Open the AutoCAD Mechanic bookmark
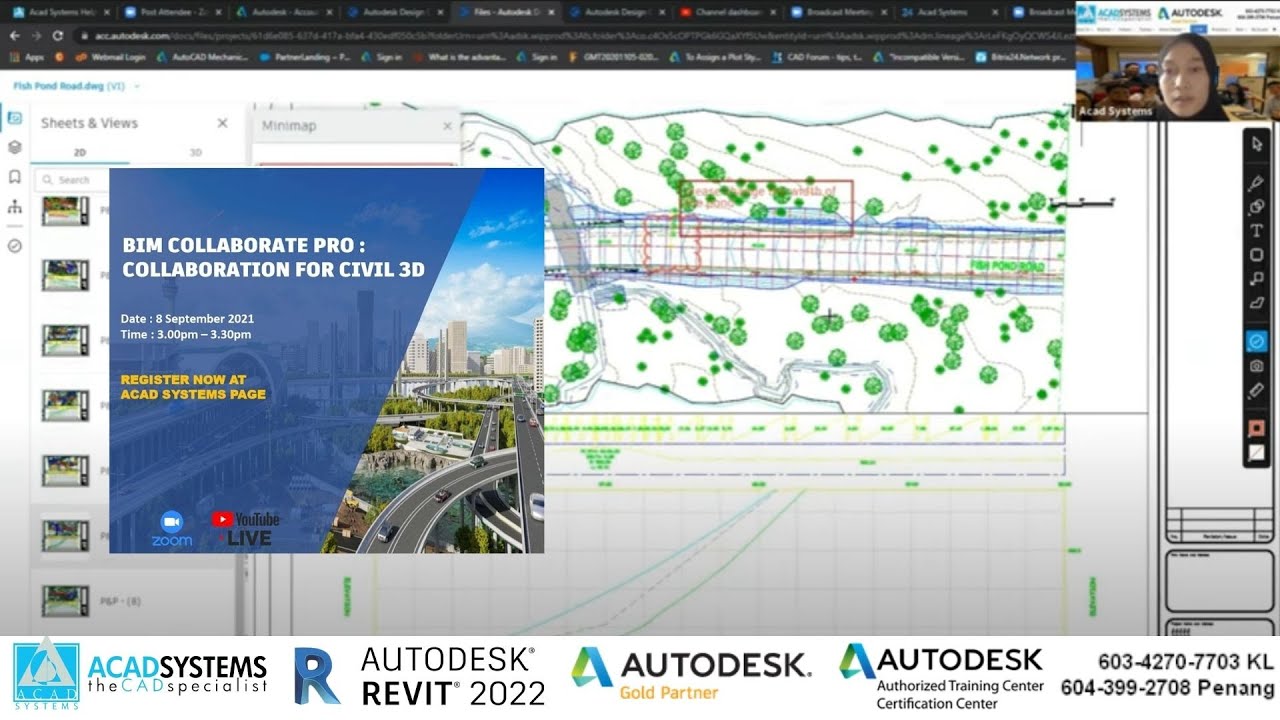Screen dimensions: 1280x720 202,58
